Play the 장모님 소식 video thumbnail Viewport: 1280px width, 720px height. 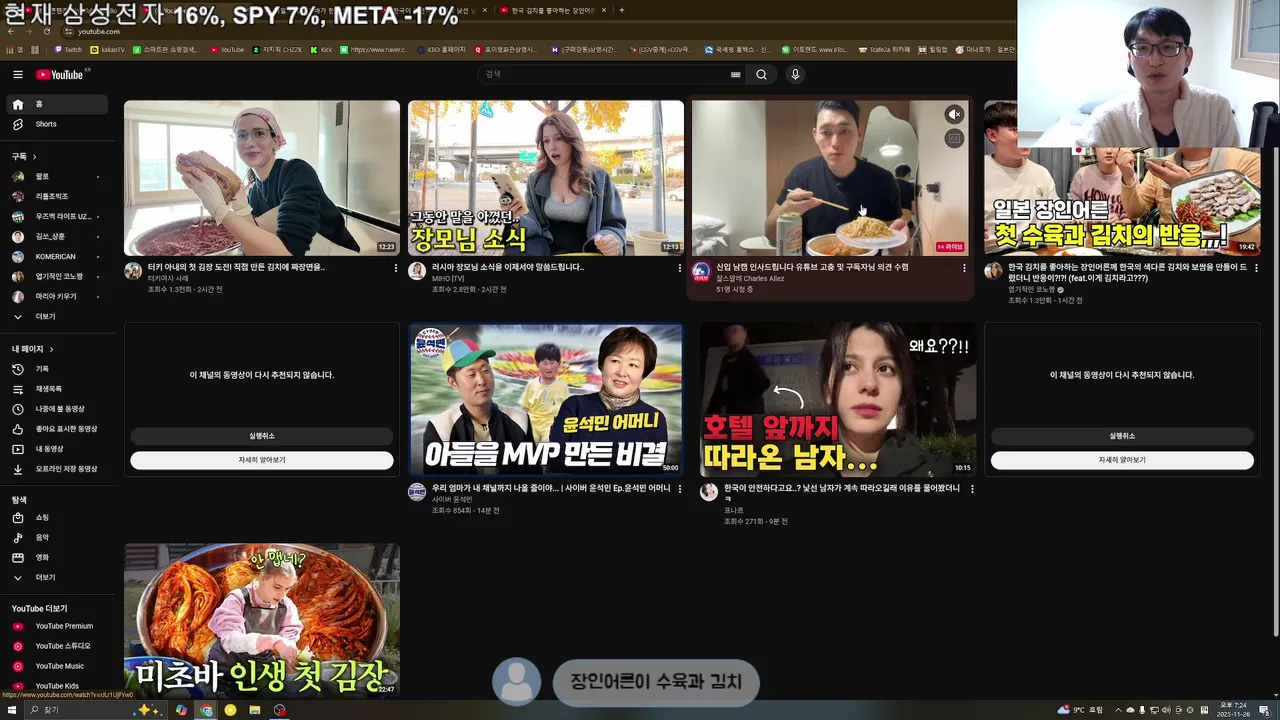(x=546, y=178)
